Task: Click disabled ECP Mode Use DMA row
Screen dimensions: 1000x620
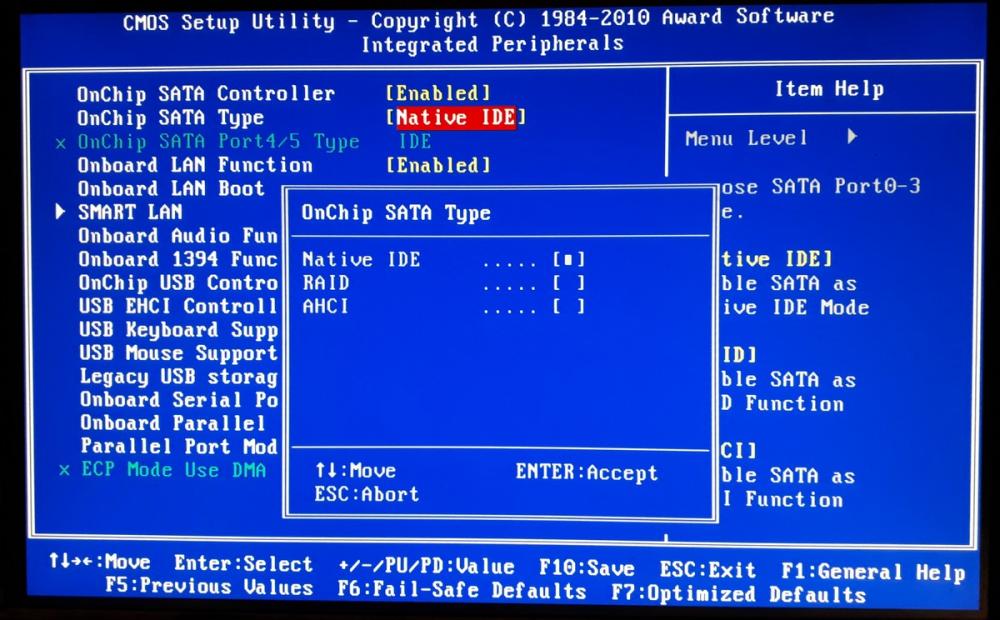Action: tap(173, 470)
